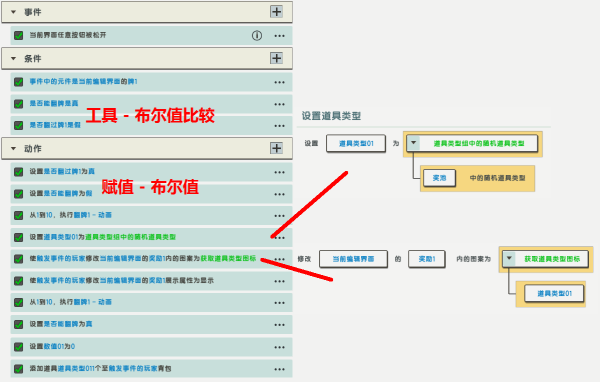This screenshot has height=382, width=600.
Task: Toggle checkbox for 奖励1展示属性为显示 action
Action: (18, 281)
